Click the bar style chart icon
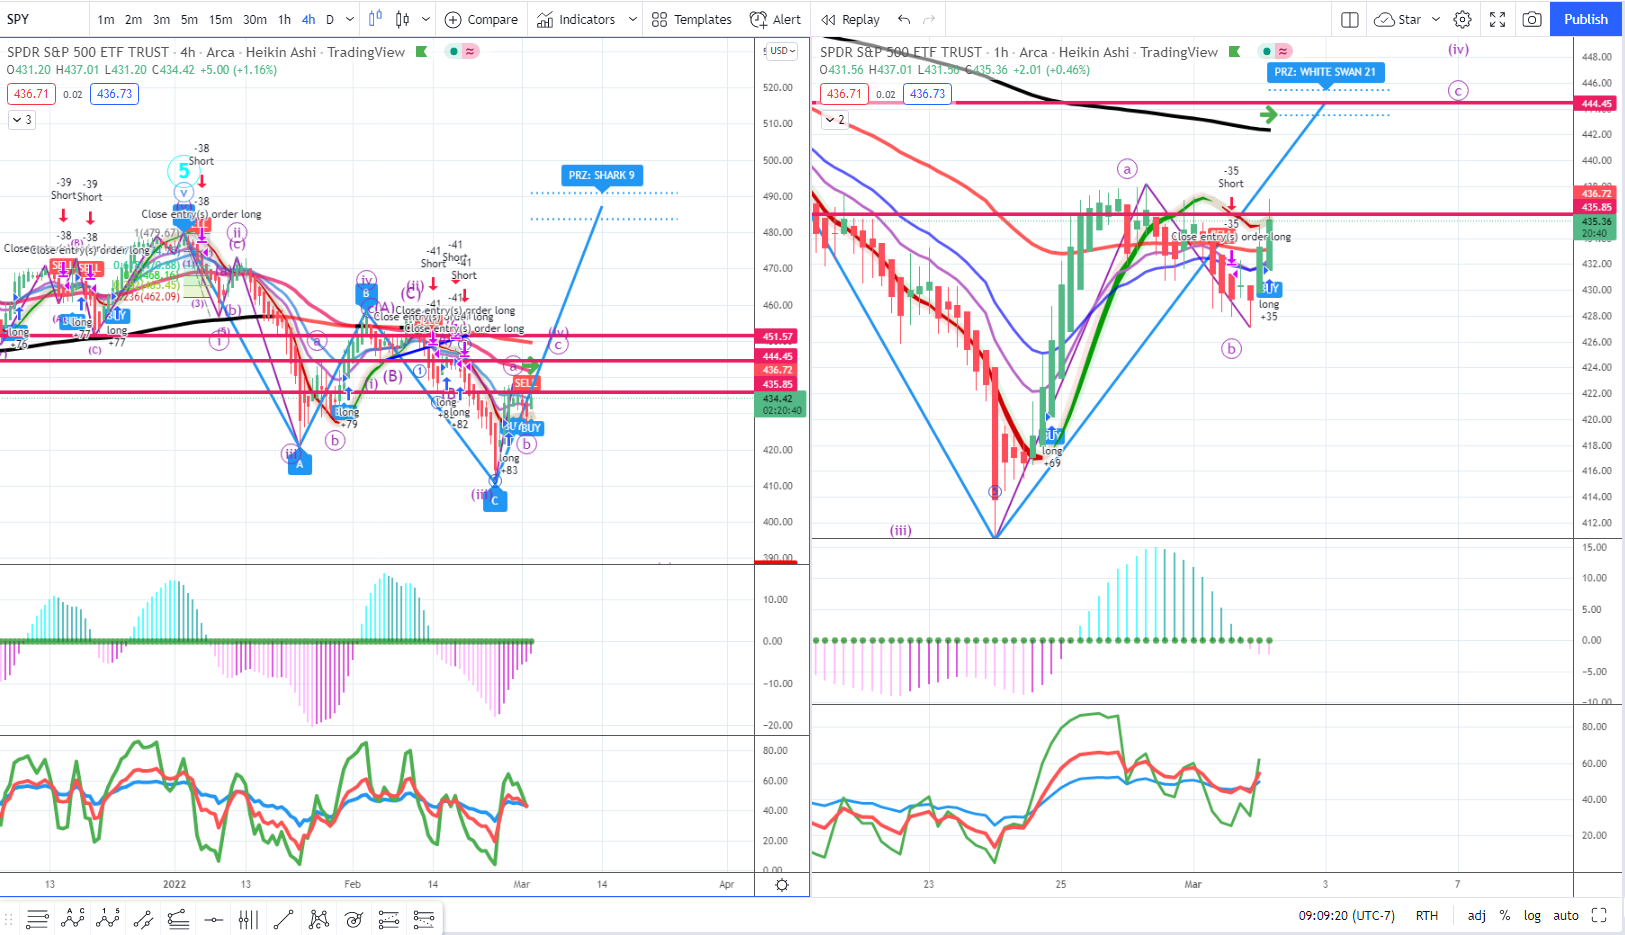The width and height of the screenshot is (1625, 935). tap(375, 19)
